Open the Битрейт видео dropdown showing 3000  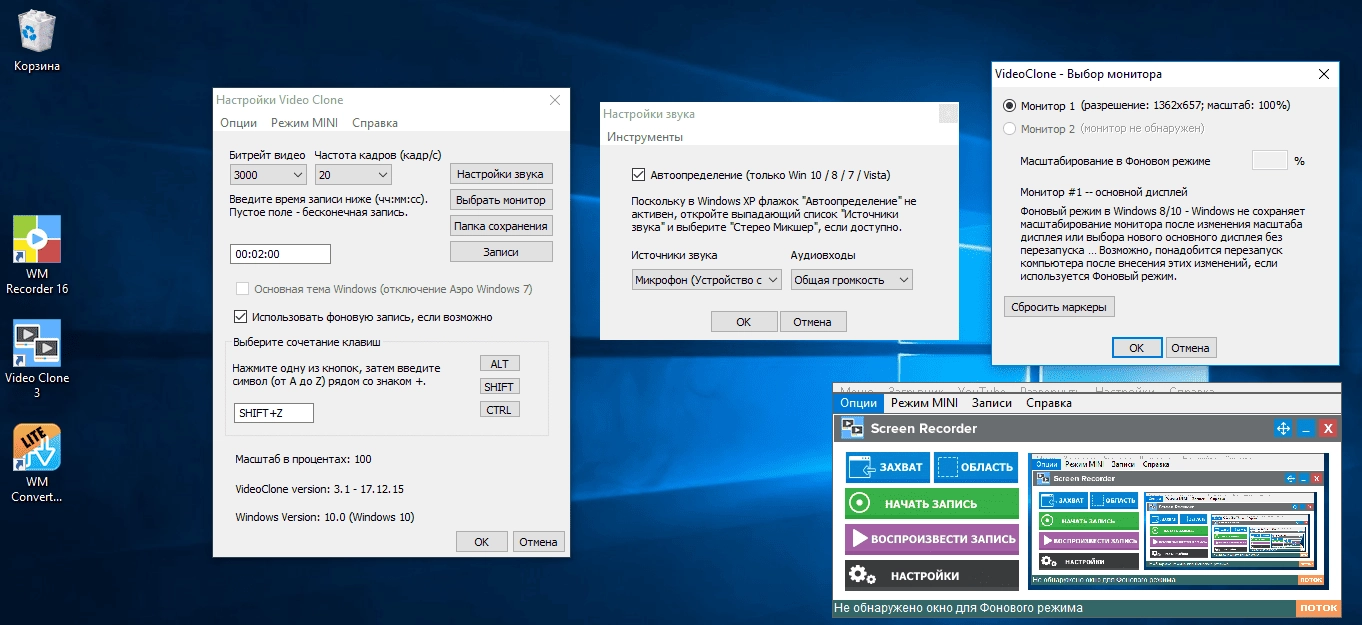coord(268,174)
